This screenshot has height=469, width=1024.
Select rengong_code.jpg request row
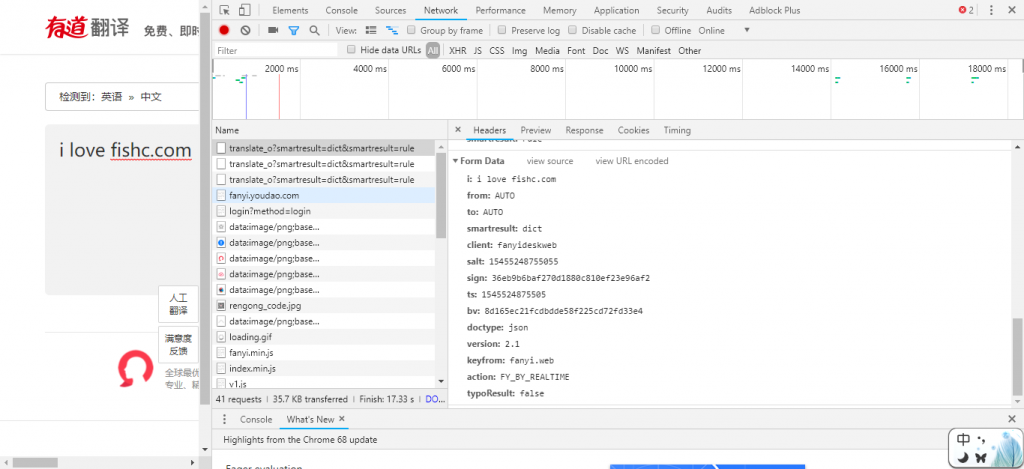pyautogui.click(x=324, y=305)
